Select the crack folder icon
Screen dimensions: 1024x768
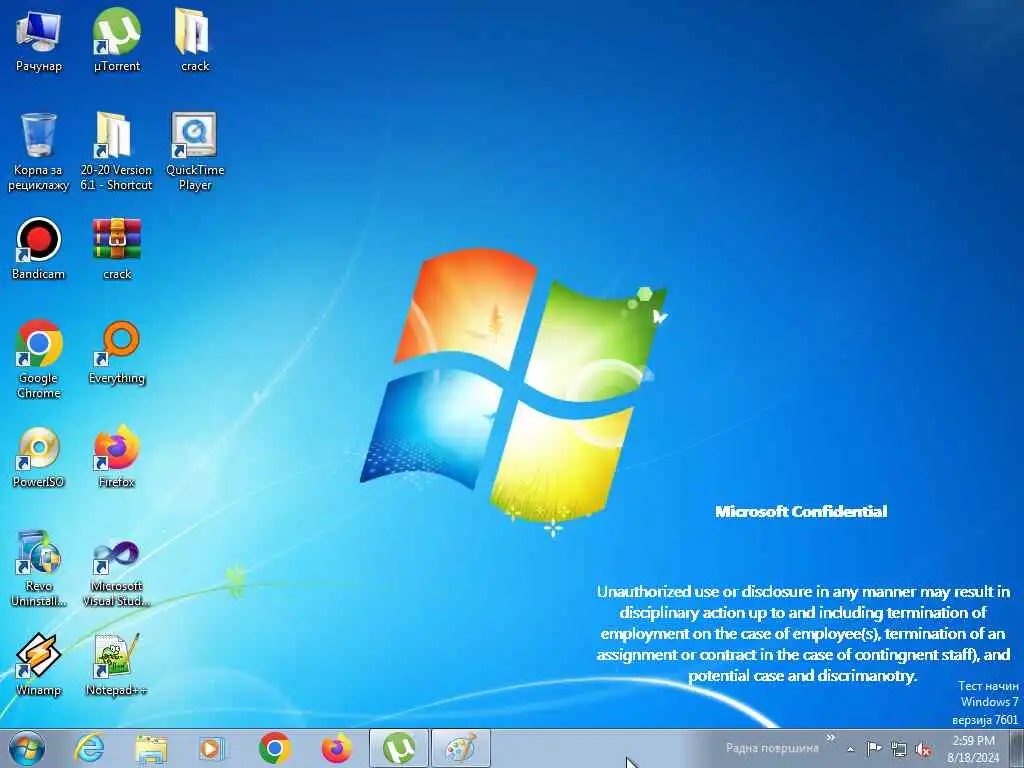point(195,40)
